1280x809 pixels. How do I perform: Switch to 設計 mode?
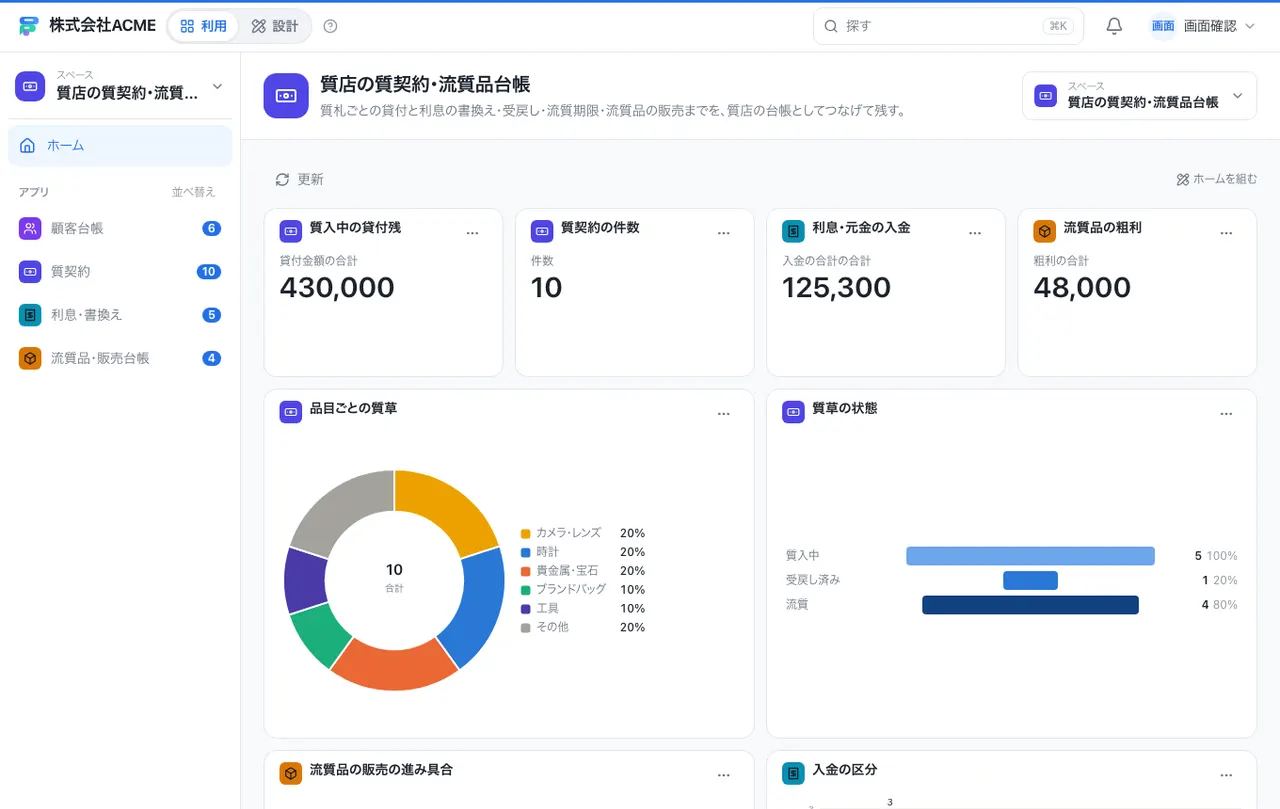click(x=274, y=26)
